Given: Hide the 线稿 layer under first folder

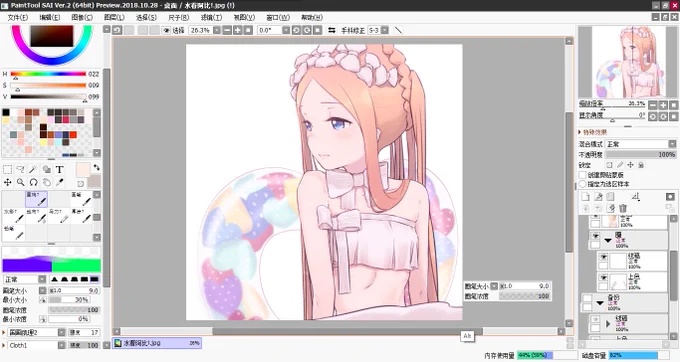Looking at the screenshot, I should 603,257.
